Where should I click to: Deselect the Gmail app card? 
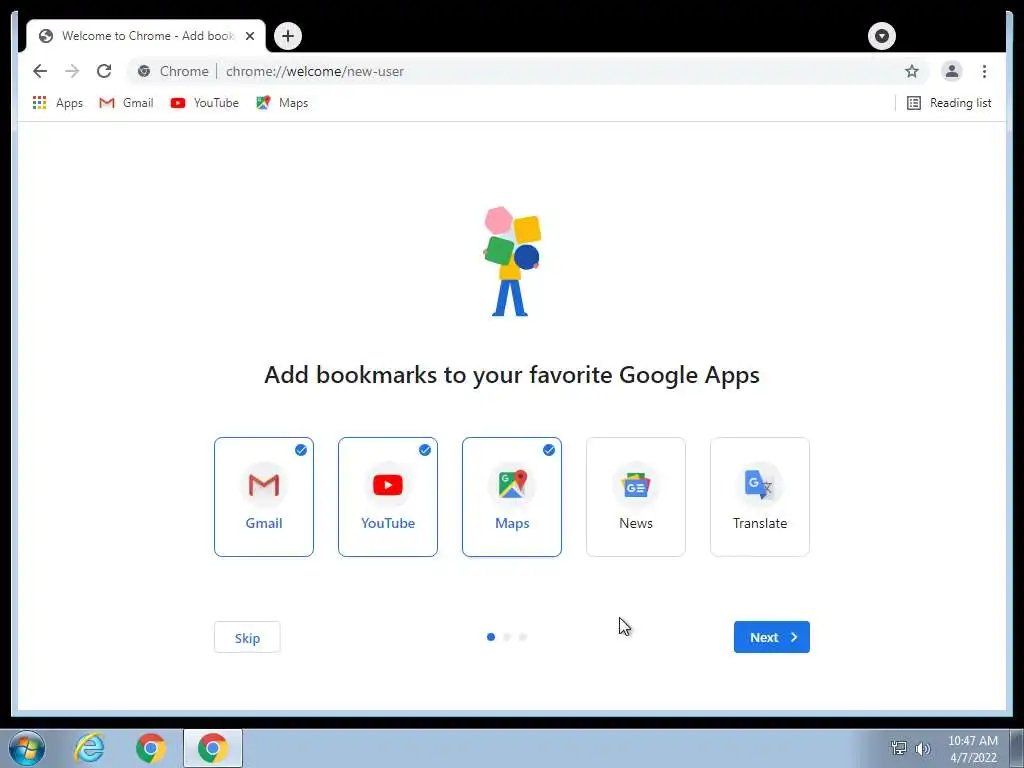click(264, 497)
